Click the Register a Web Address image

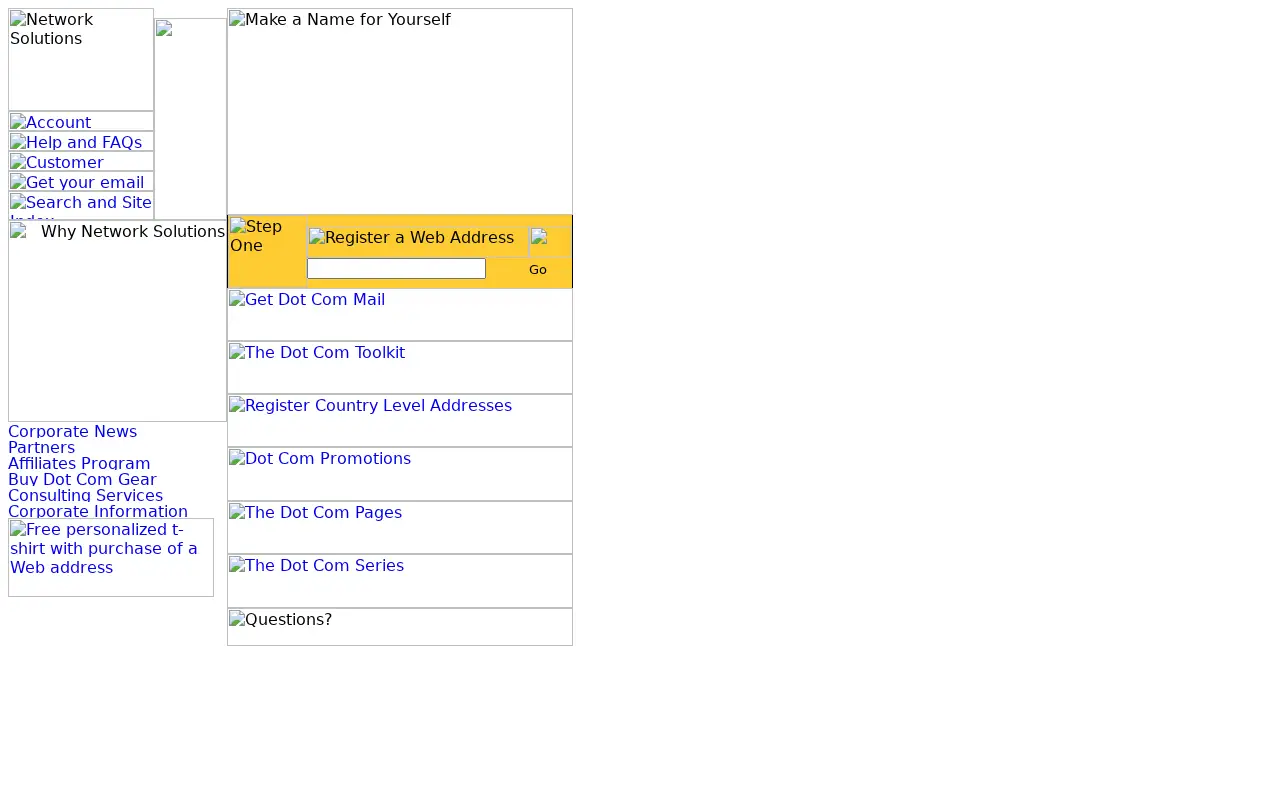click(x=418, y=241)
